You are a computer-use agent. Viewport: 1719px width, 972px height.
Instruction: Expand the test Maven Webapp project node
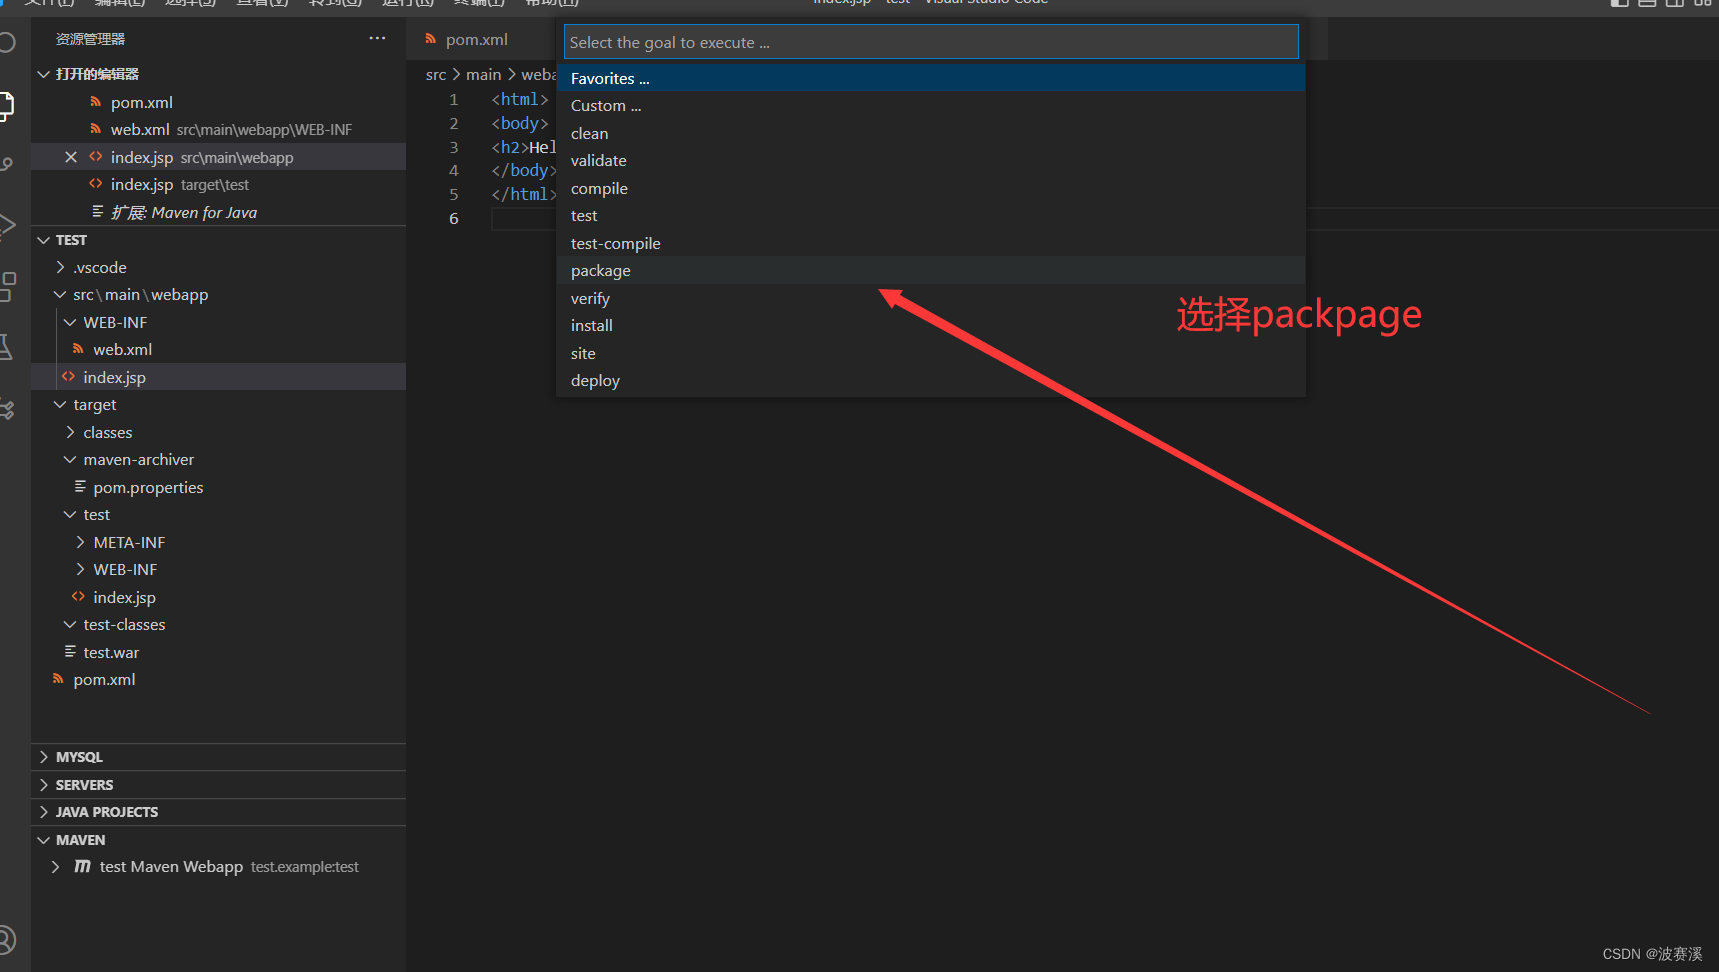pyautogui.click(x=55, y=867)
